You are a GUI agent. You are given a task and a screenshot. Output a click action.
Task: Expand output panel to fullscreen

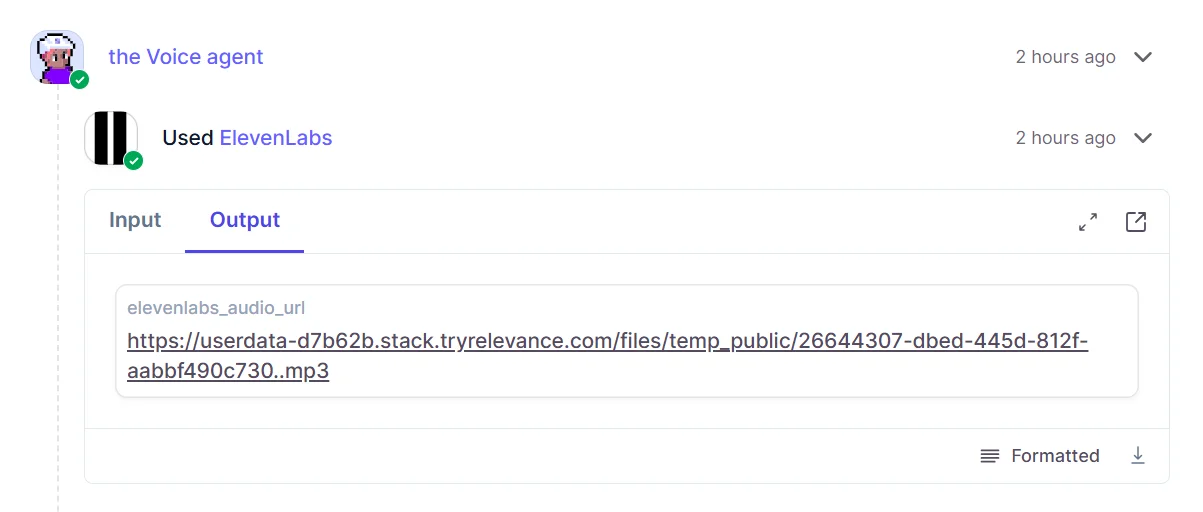[1088, 222]
